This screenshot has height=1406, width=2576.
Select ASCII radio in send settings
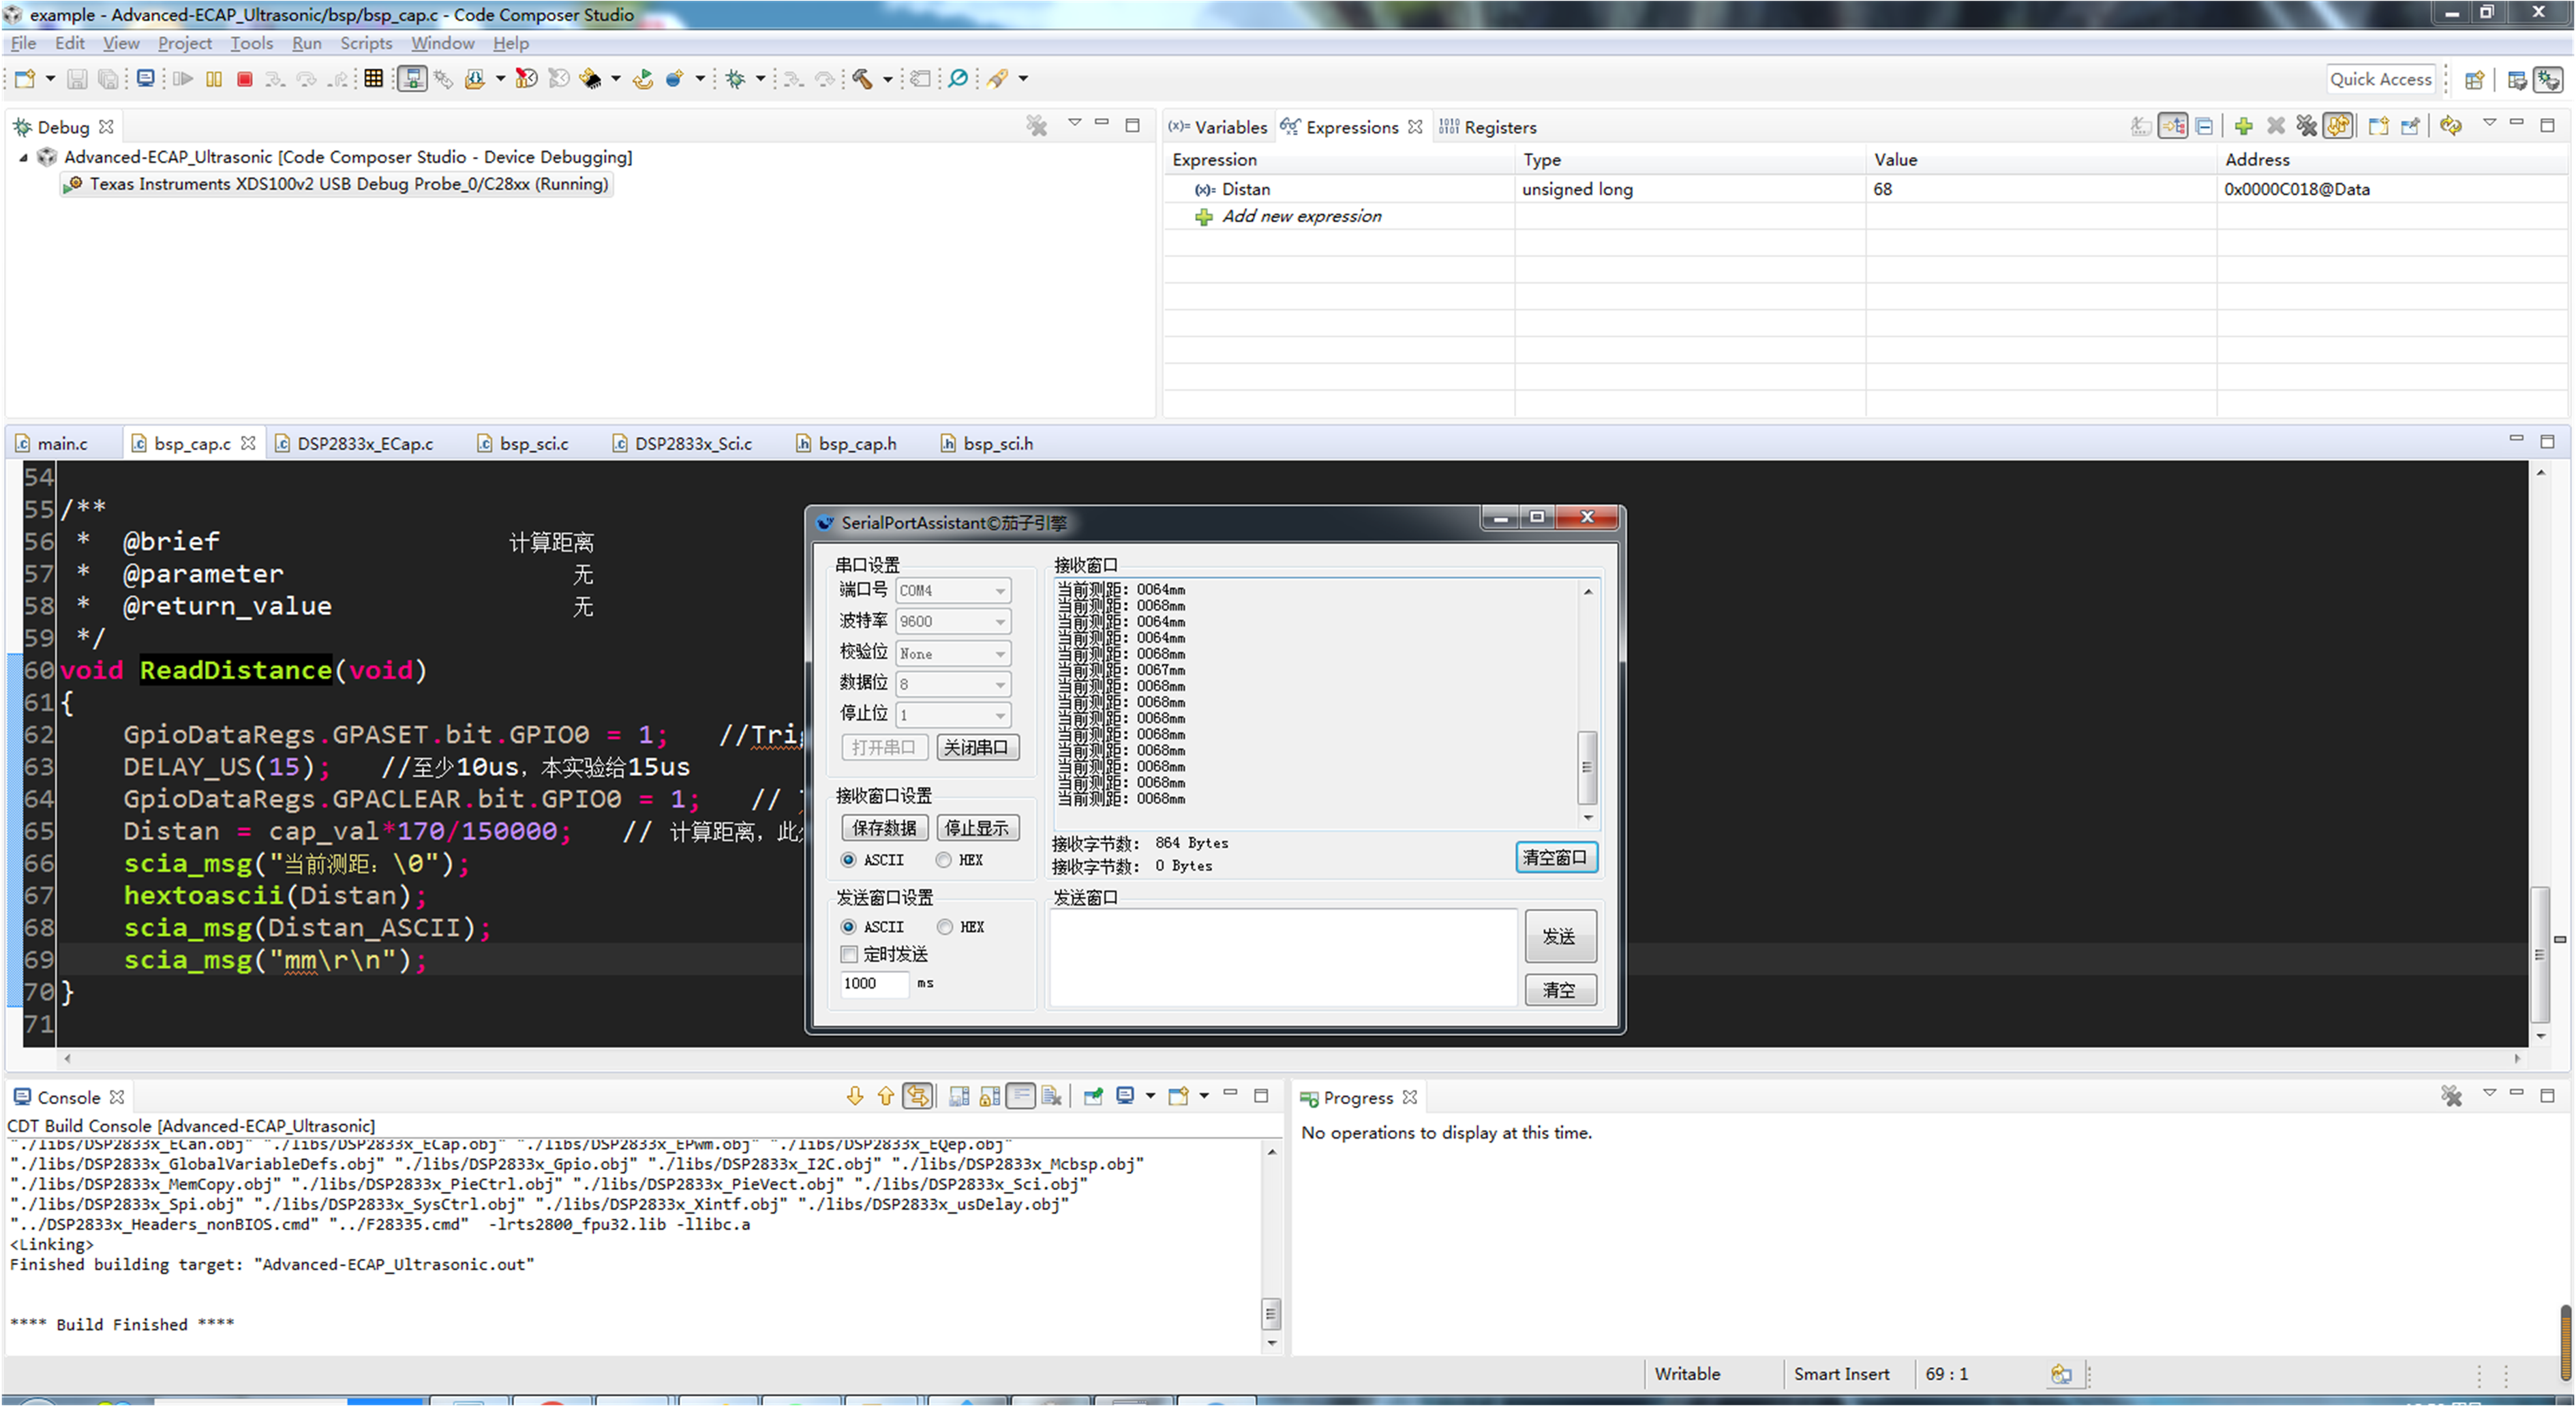[x=849, y=927]
